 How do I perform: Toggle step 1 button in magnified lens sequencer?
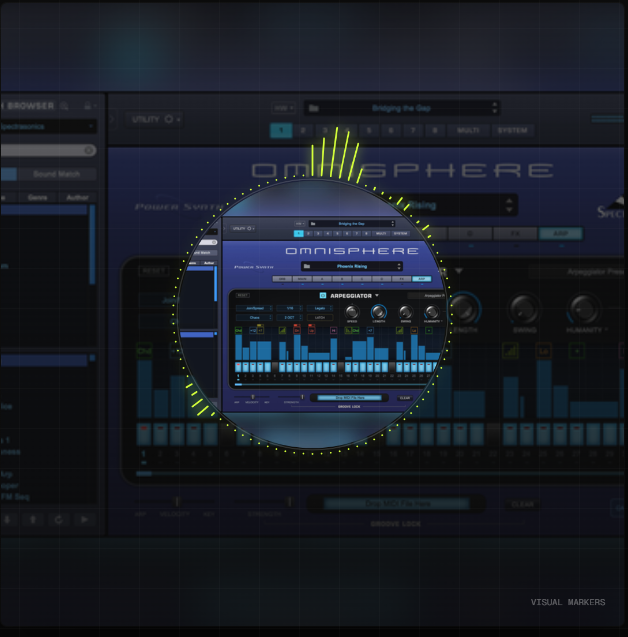[x=238, y=367]
